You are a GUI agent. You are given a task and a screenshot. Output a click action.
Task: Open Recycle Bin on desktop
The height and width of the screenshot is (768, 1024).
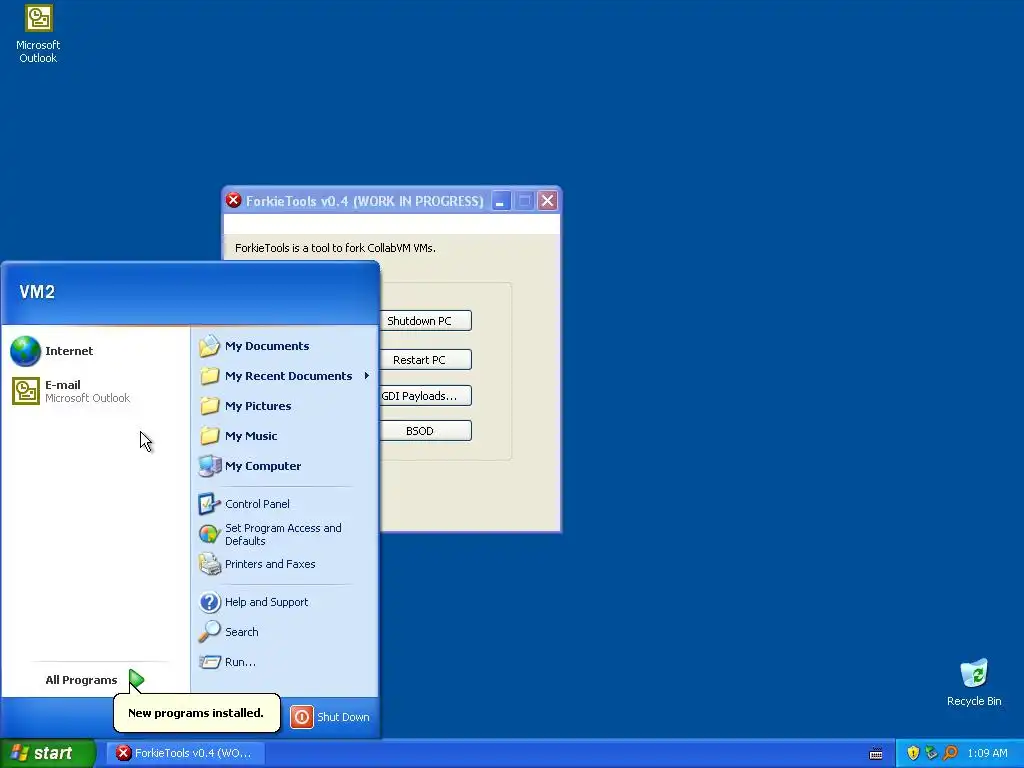coord(974,682)
